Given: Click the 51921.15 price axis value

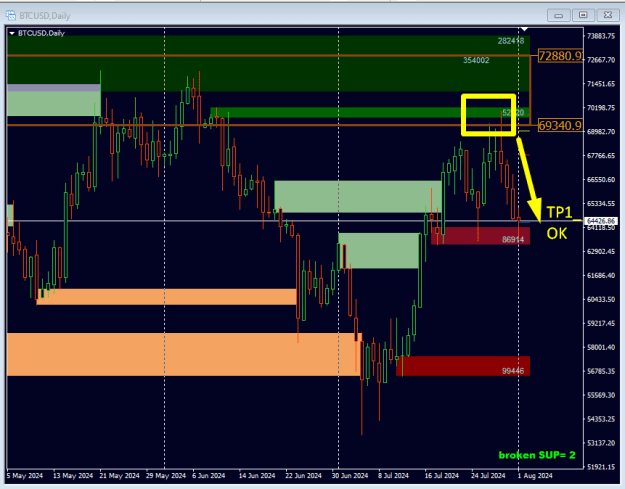Looking at the screenshot, I should click(601, 467).
